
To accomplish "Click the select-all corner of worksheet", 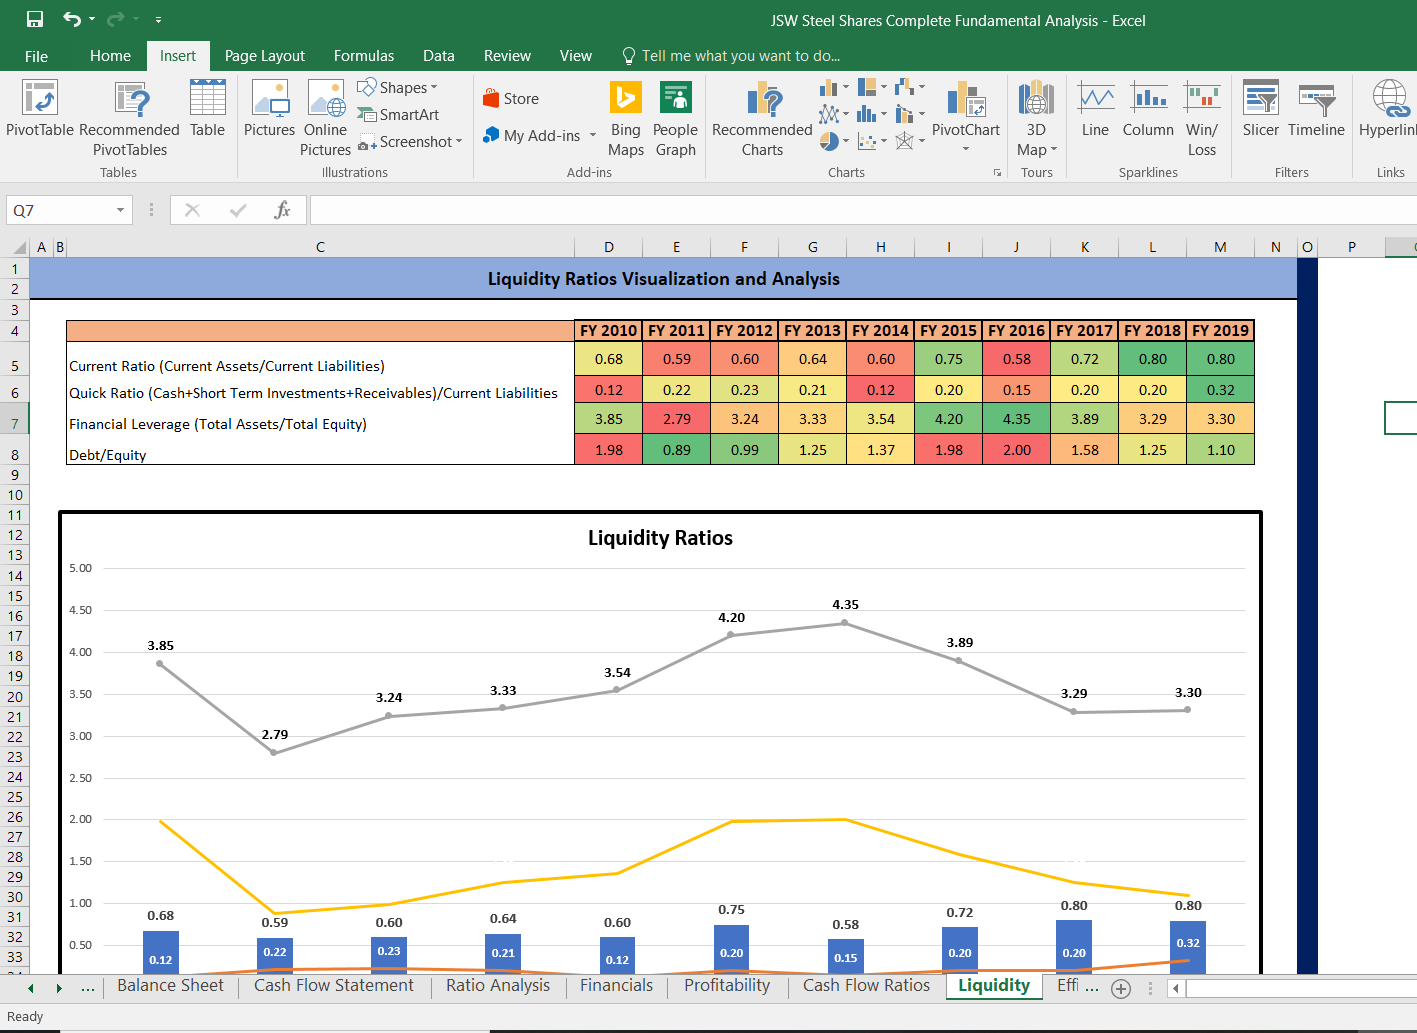I will tap(18, 247).
